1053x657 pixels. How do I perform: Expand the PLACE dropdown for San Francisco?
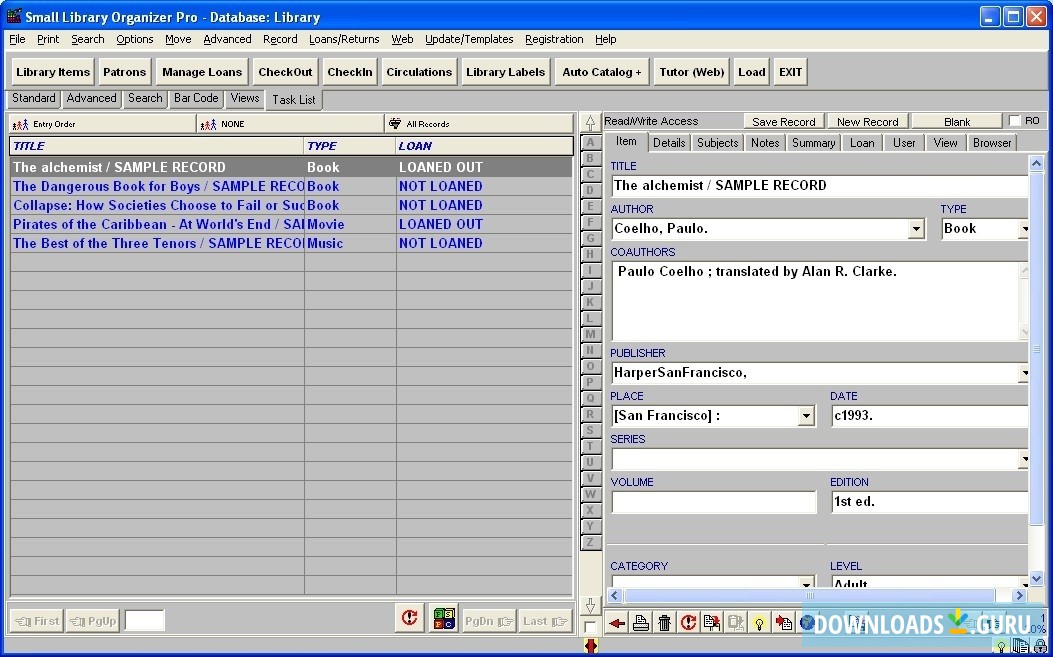(806, 415)
